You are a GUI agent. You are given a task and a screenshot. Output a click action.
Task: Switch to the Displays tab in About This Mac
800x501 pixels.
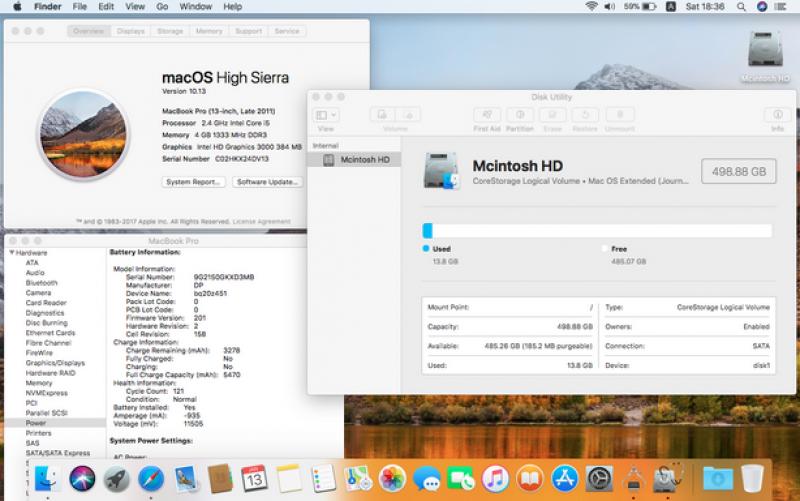pyautogui.click(x=131, y=31)
